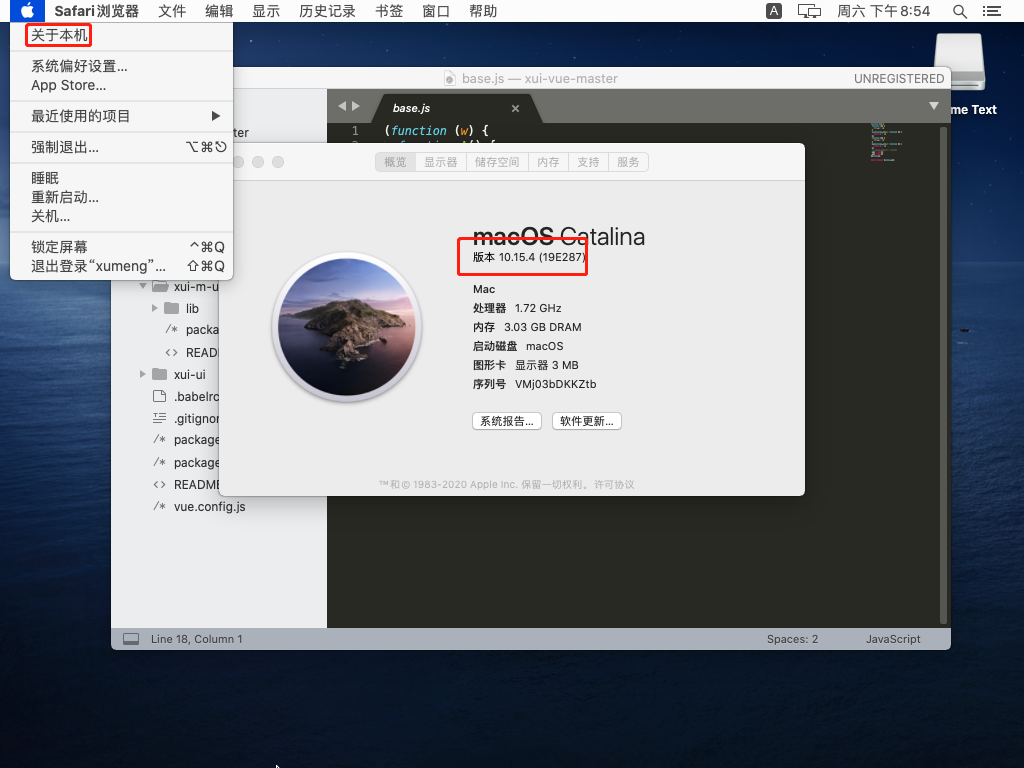The image size is (1024, 768).
Task: Open the Apple menu icon
Action: click(x=27, y=11)
